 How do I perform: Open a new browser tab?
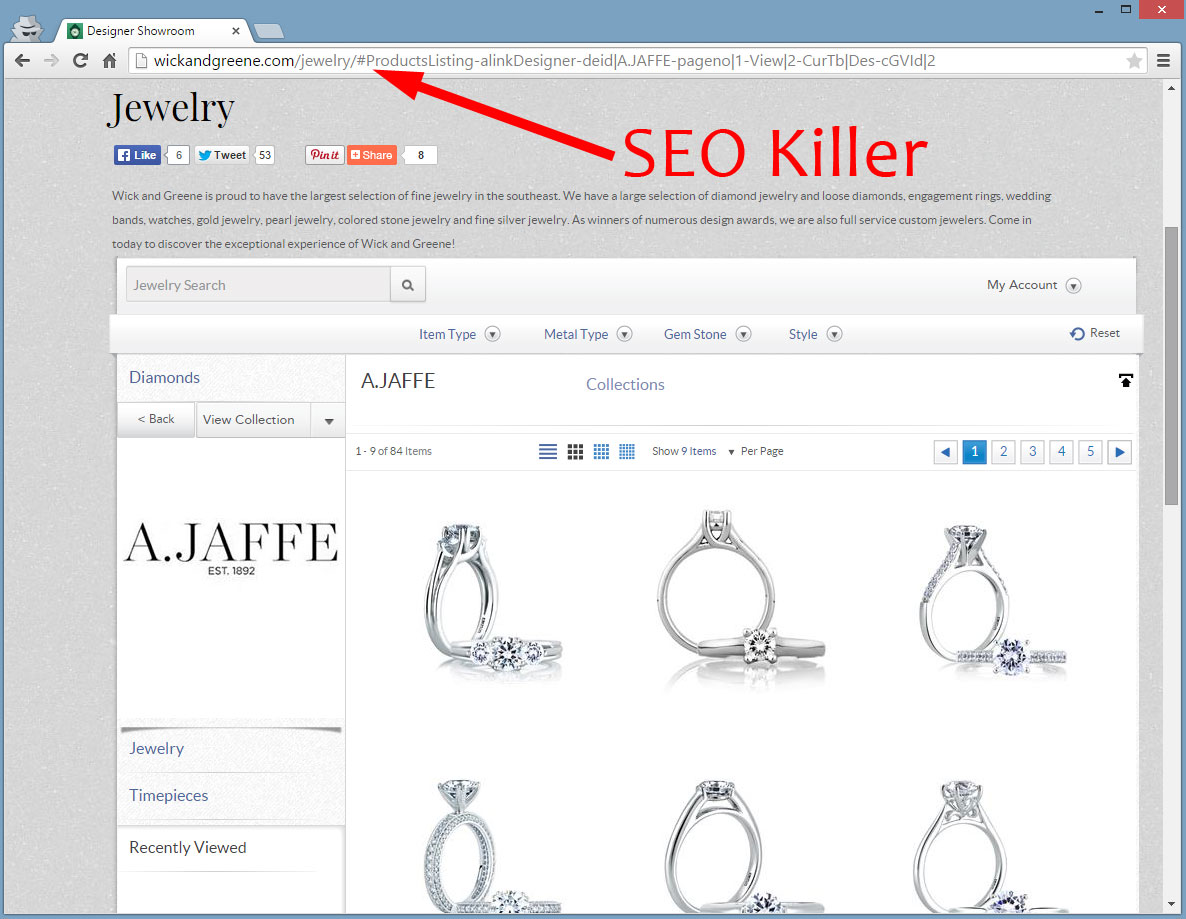click(x=269, y=31)
